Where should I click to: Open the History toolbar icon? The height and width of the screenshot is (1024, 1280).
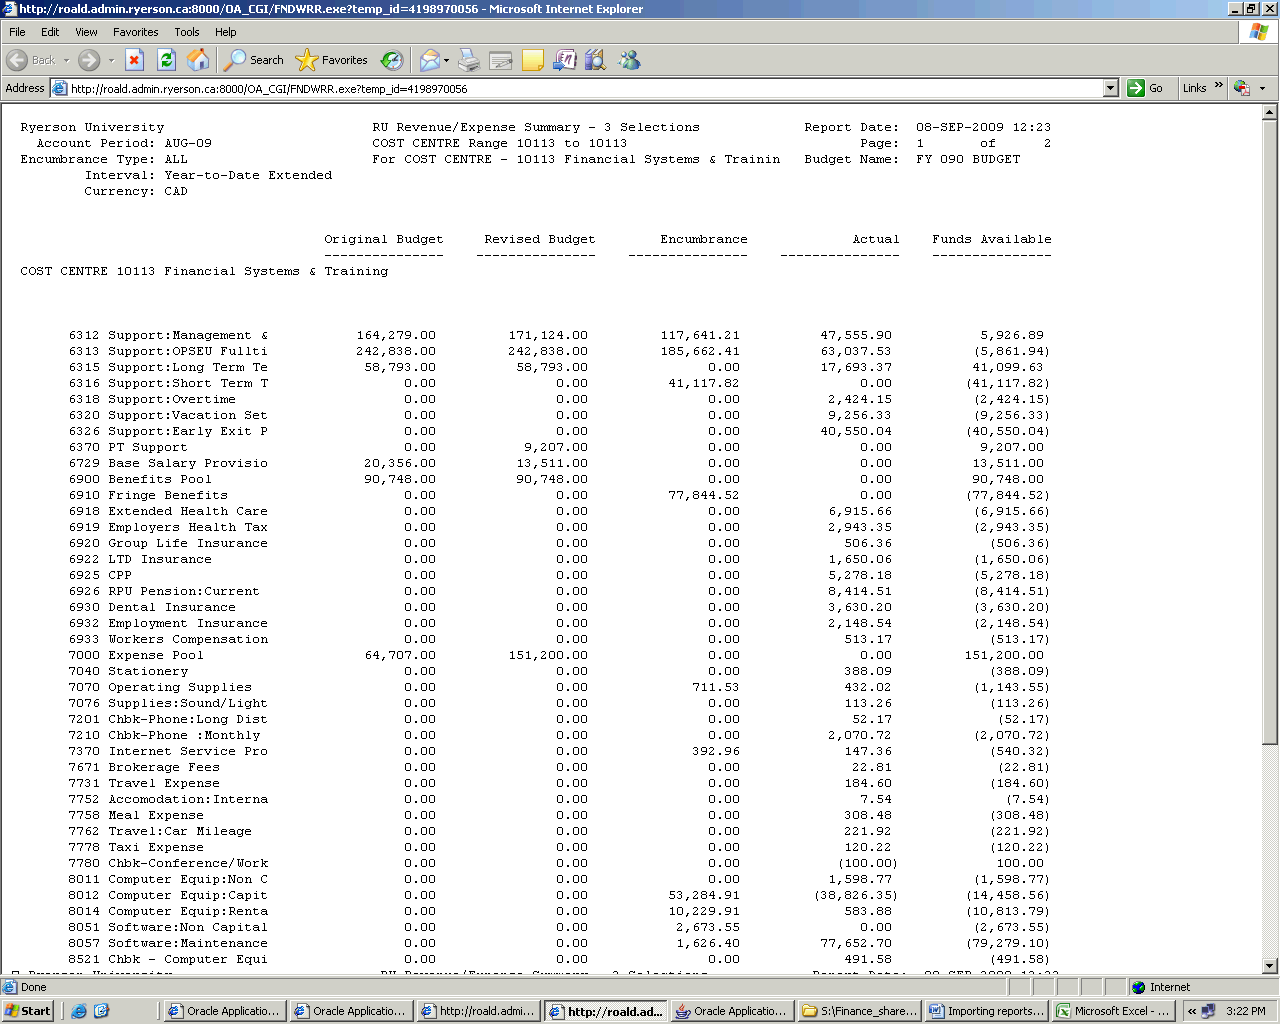tap(392, 60)
